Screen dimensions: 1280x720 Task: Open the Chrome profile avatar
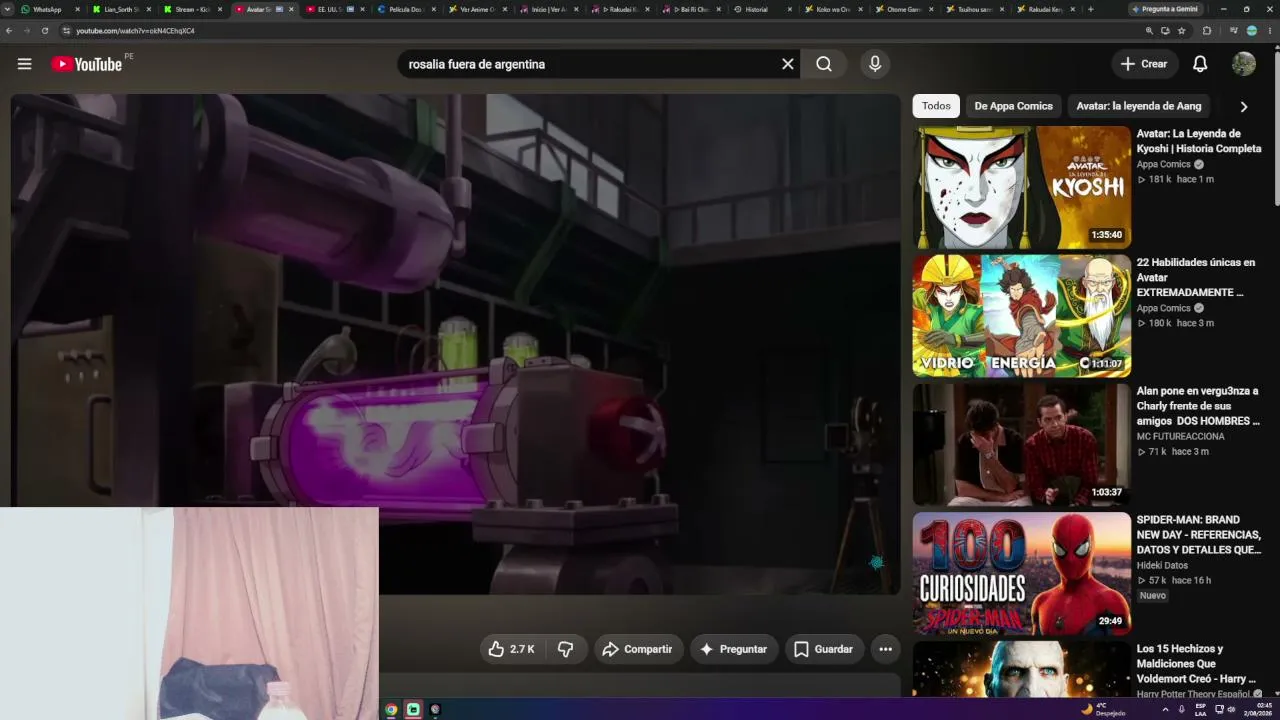point(1252,31)
